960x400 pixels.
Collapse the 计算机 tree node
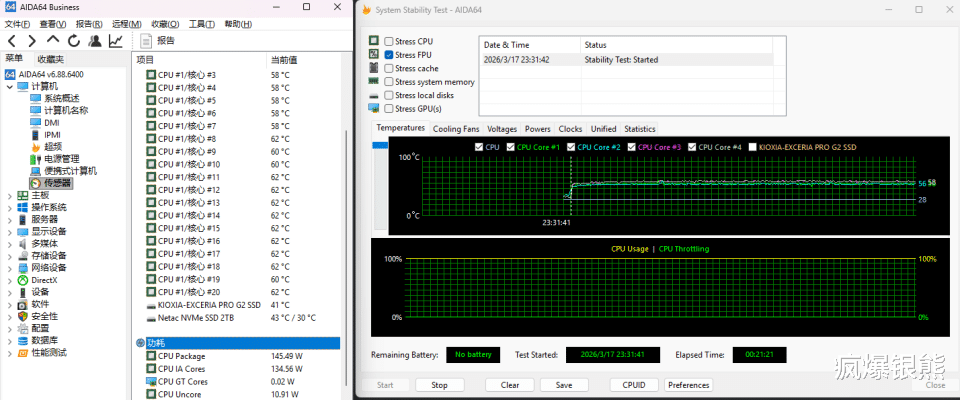click(x=9, y=86)
